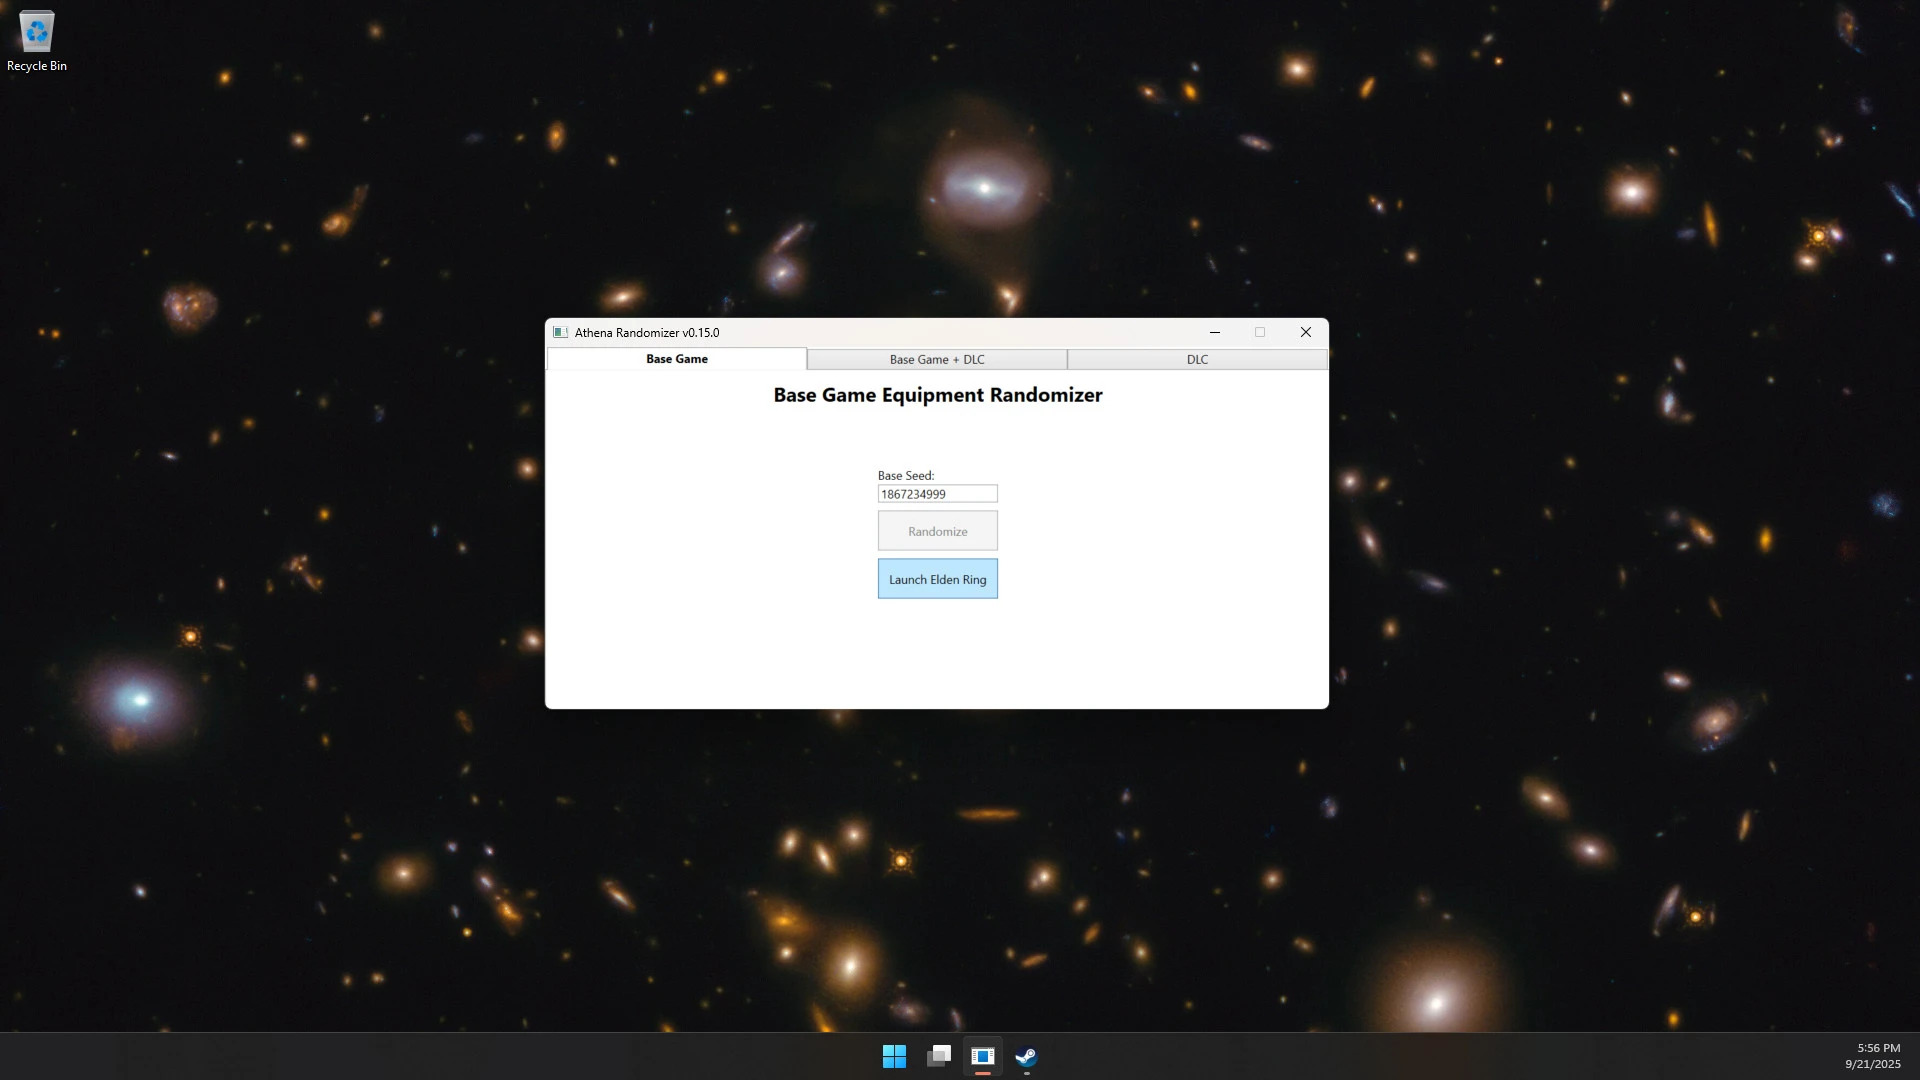The height and width of the screenshot is (1080, 1920).
Task: Open the Recycle Bin desktop icon
Action: click(36, 32)
